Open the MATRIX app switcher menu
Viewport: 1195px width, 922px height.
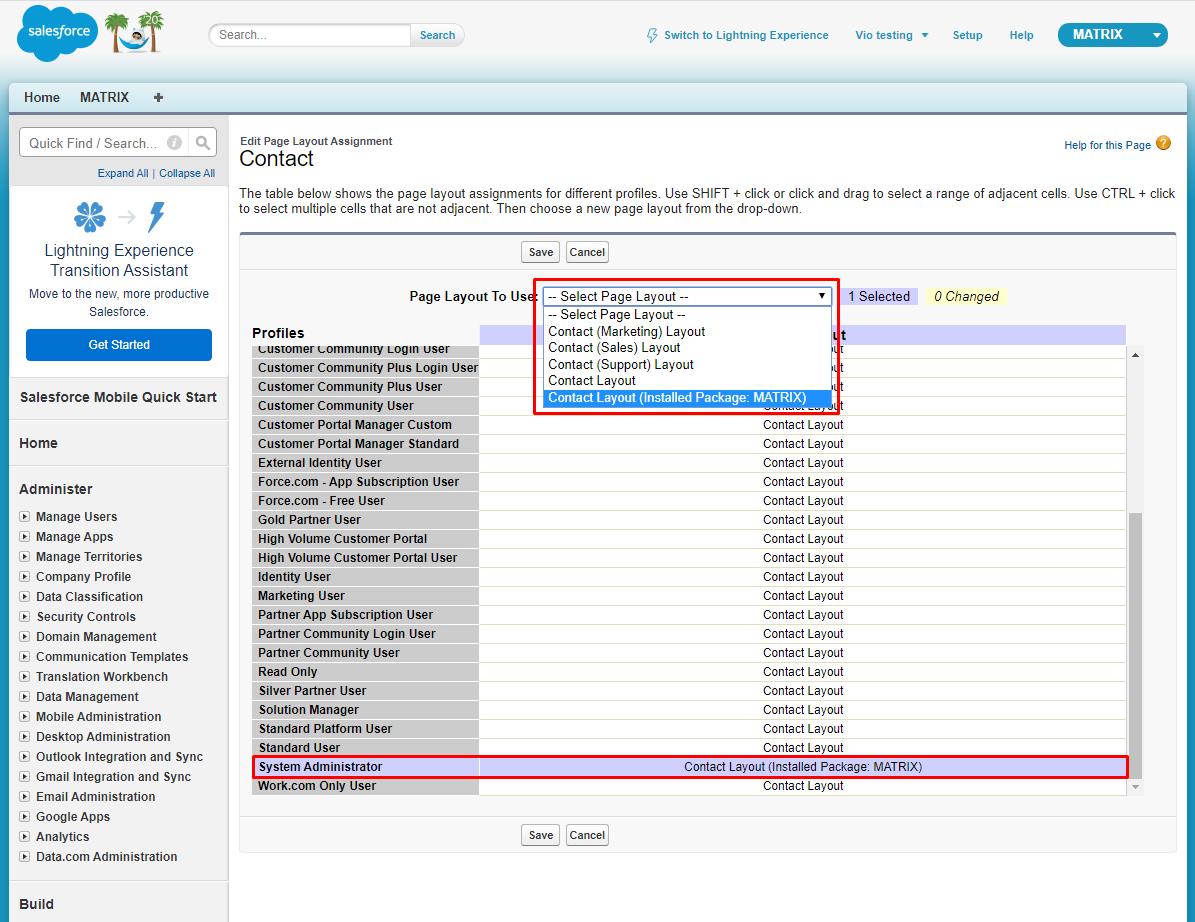click(1112, 34)
